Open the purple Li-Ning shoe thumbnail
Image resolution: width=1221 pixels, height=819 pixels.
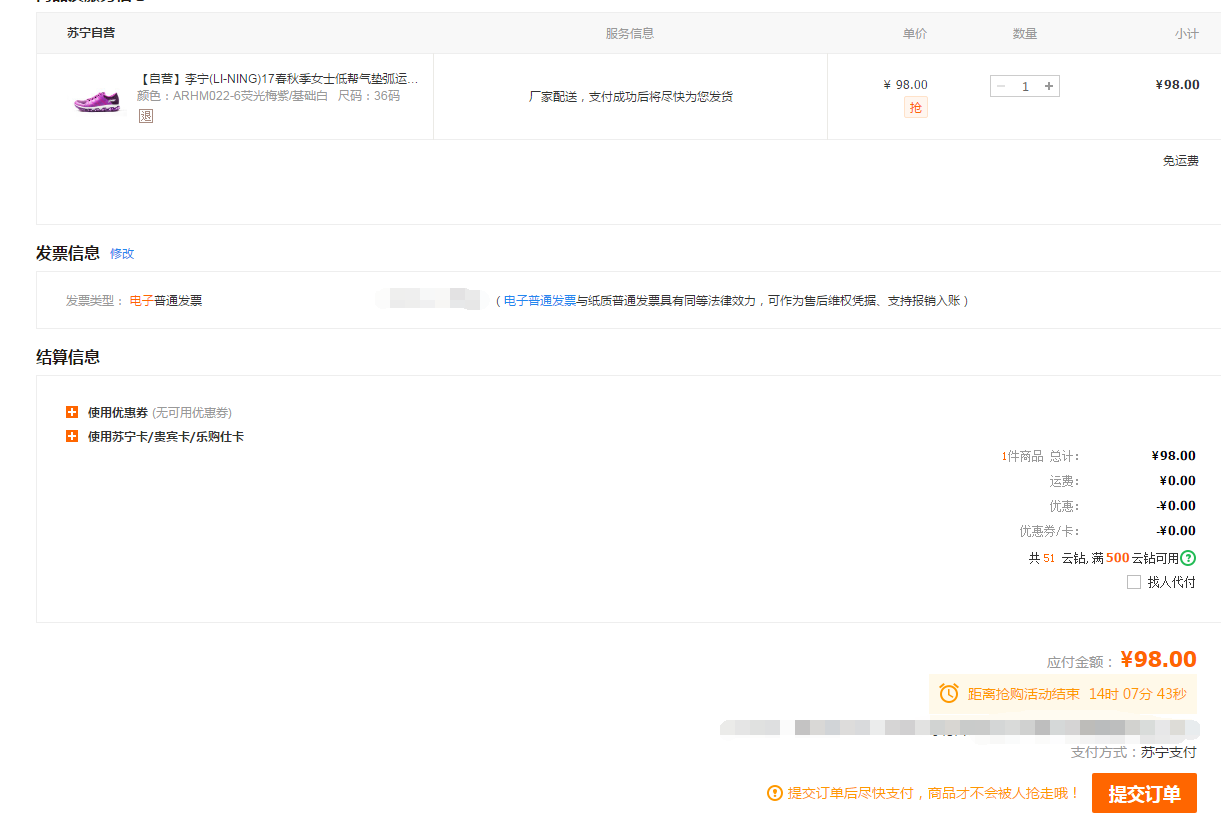pyautogui.click(x=97, y=100)
